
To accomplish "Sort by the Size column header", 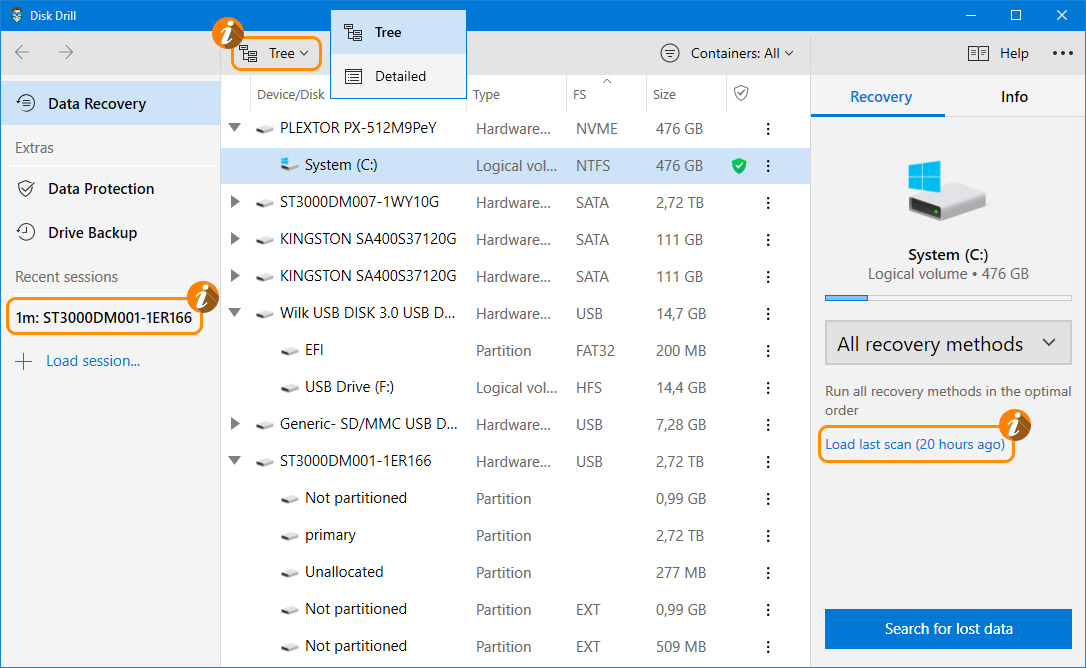I will (x=664, y=94).
